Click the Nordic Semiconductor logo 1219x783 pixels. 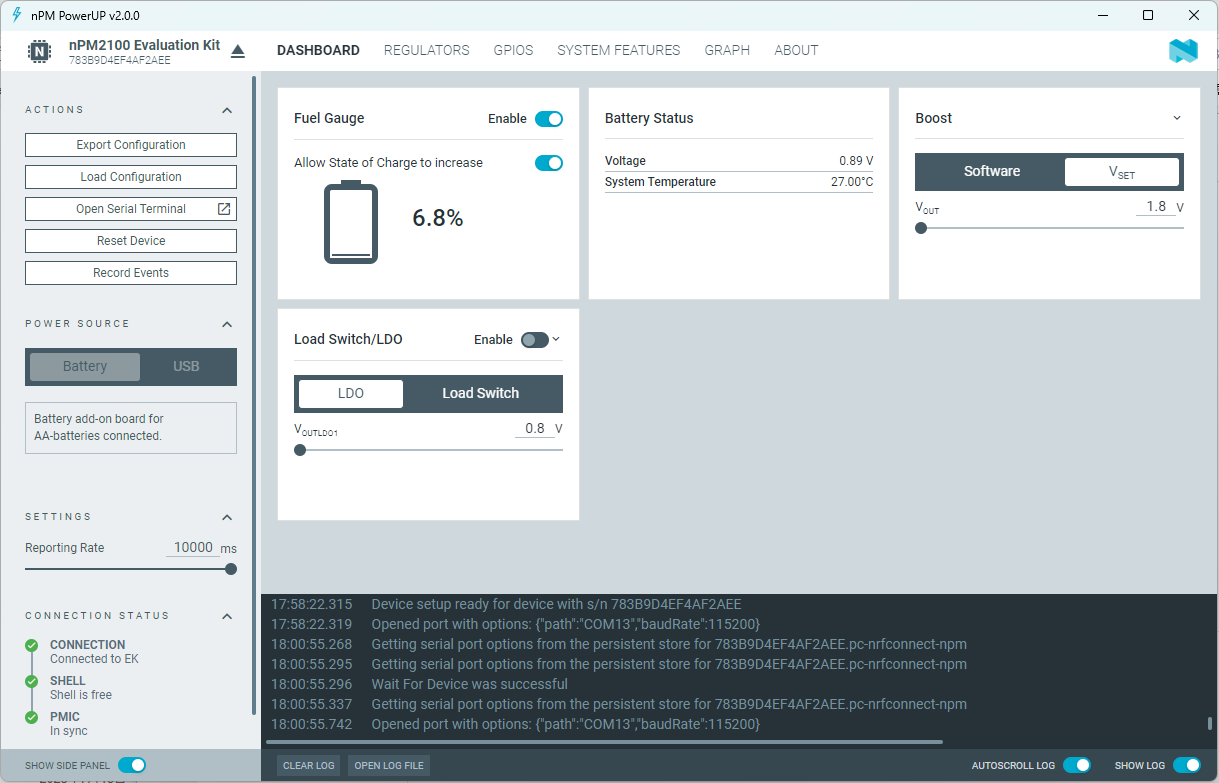(x=1183, y=51)
